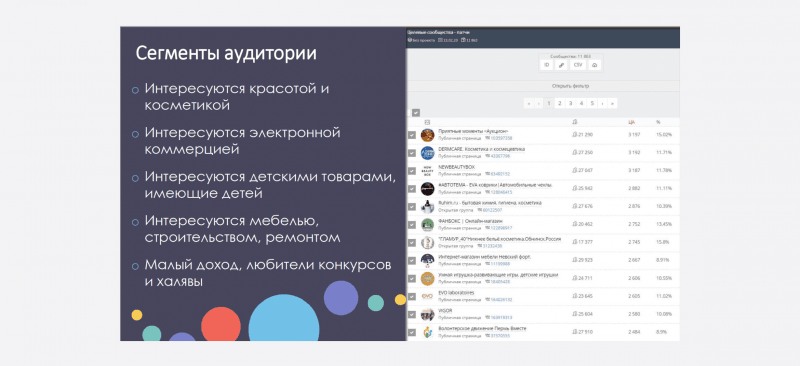Viewport: 800px width, 366px height.
Task: Open community ID link 103597358
Action: click(x=502, y=138)
